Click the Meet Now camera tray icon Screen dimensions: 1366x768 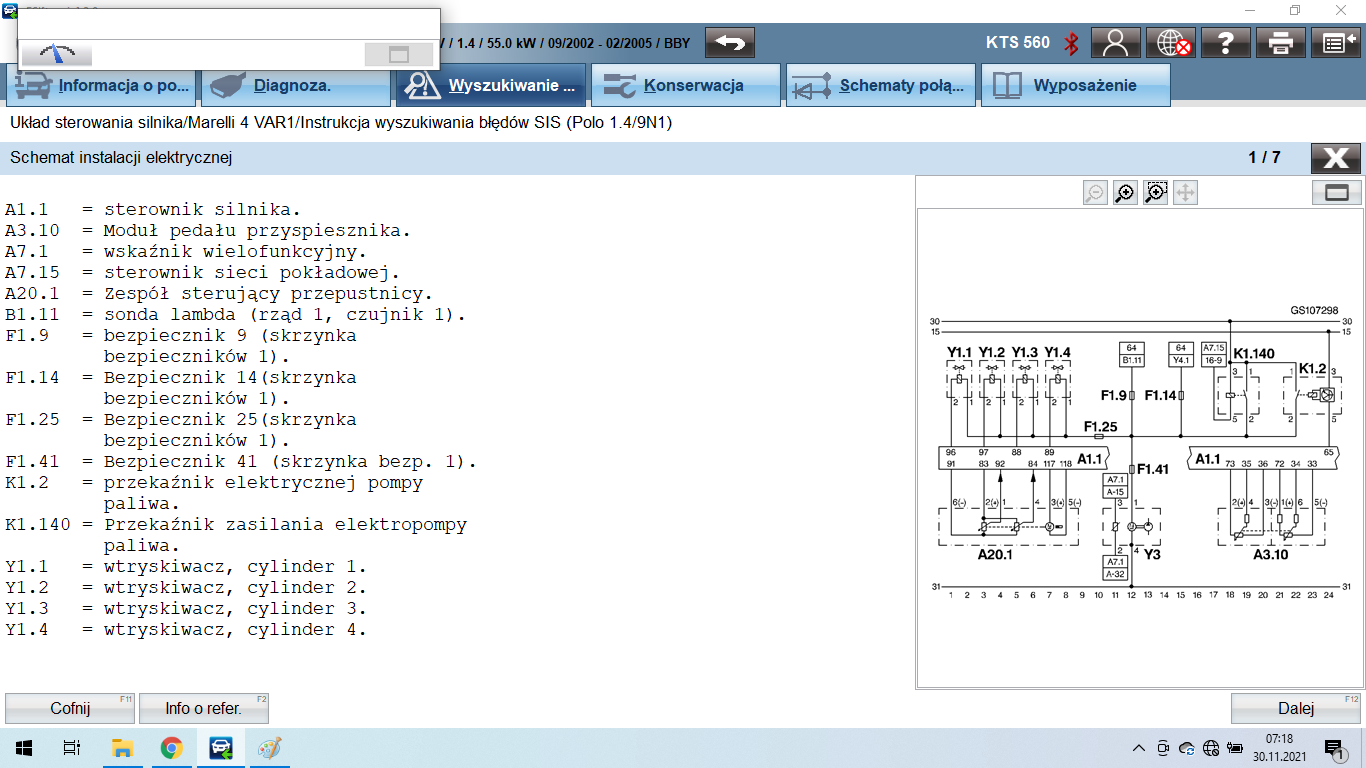[1163, 748]
